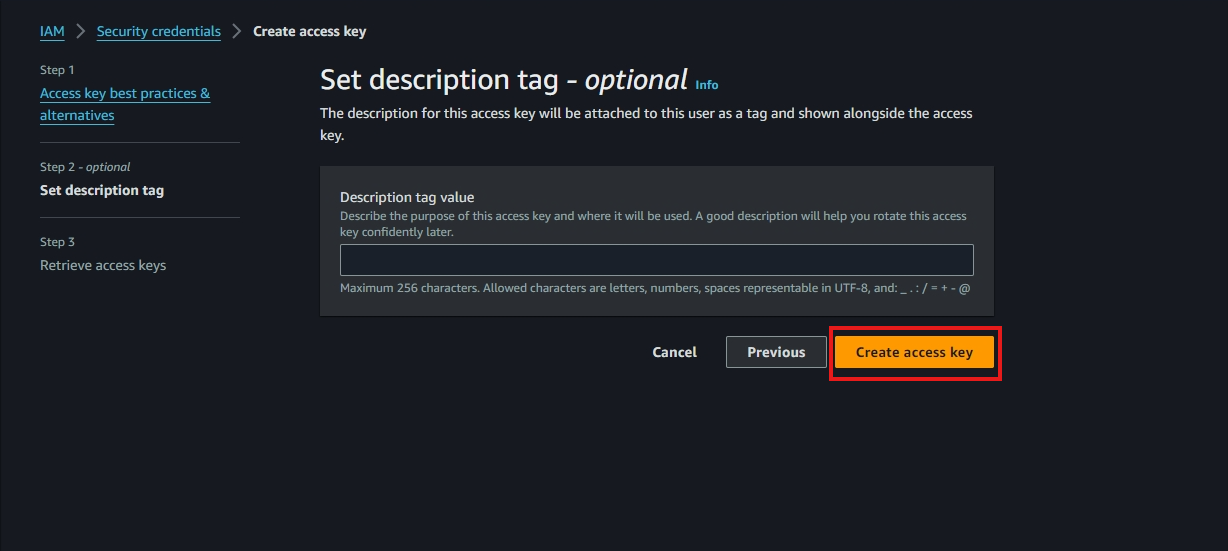The height and width of the screenshot is (551, 1228).
Task: Choose the Retrieve access keys step
Action: 103,265
